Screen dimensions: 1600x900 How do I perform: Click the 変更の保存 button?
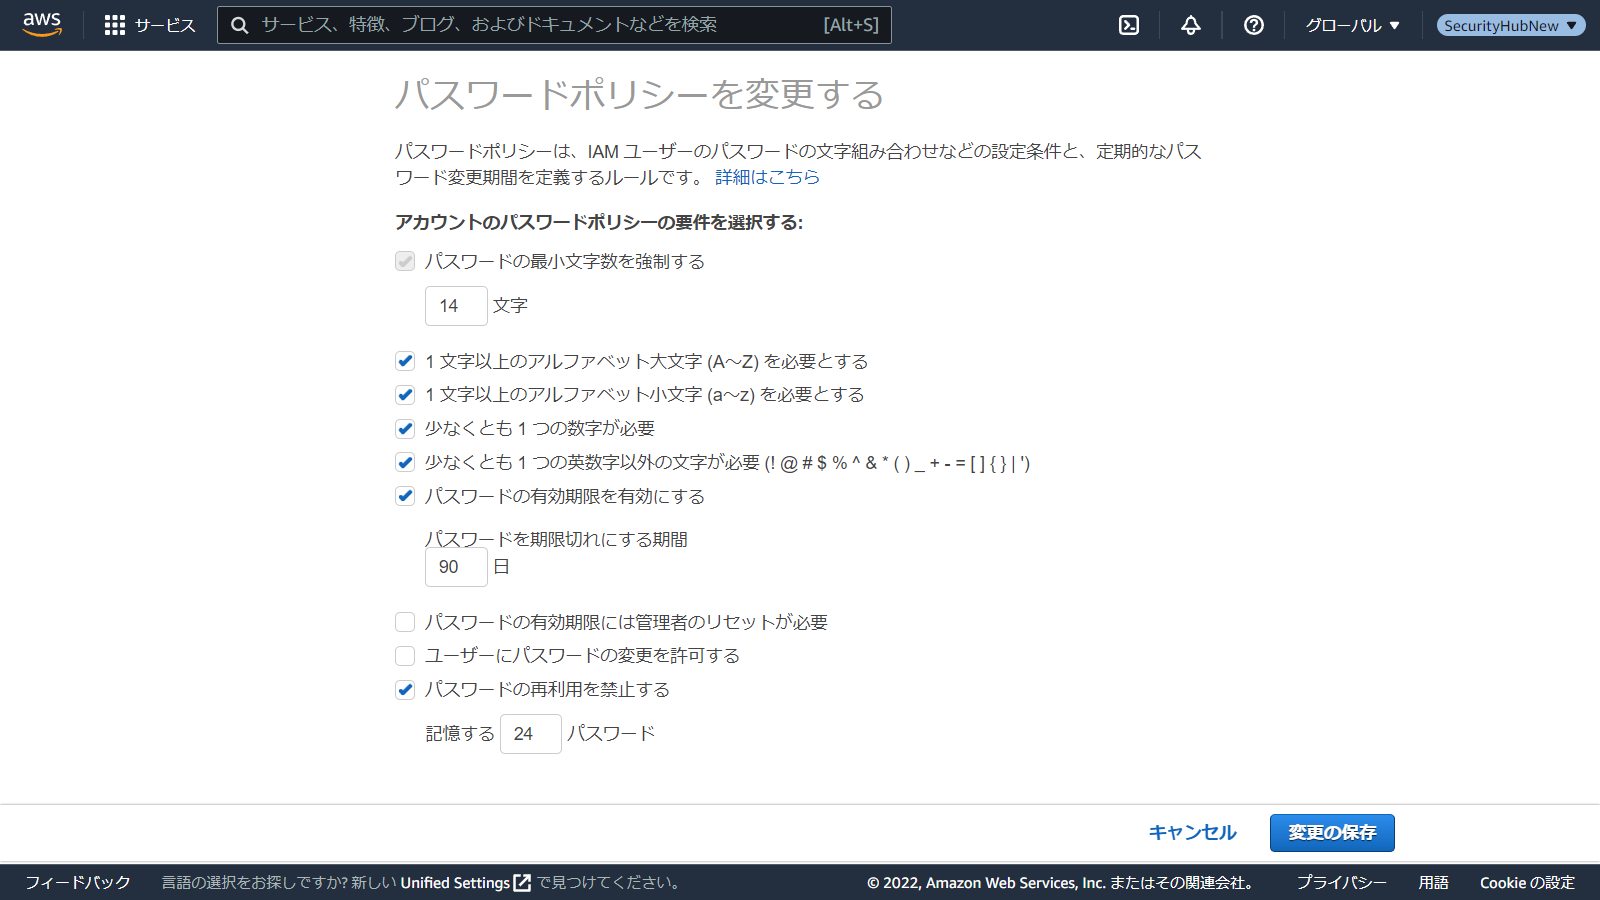coord(1332,833)
